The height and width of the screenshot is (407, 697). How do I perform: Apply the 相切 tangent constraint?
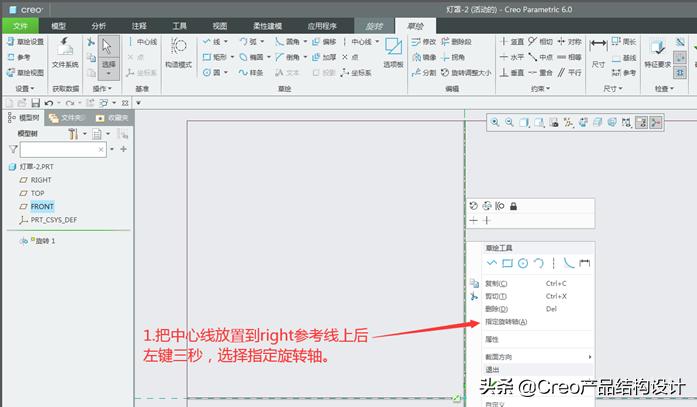pos(540,42)
